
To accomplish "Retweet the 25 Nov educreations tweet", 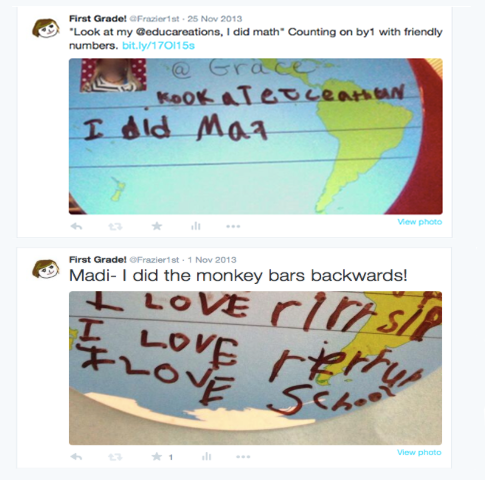I will (115, 227).
